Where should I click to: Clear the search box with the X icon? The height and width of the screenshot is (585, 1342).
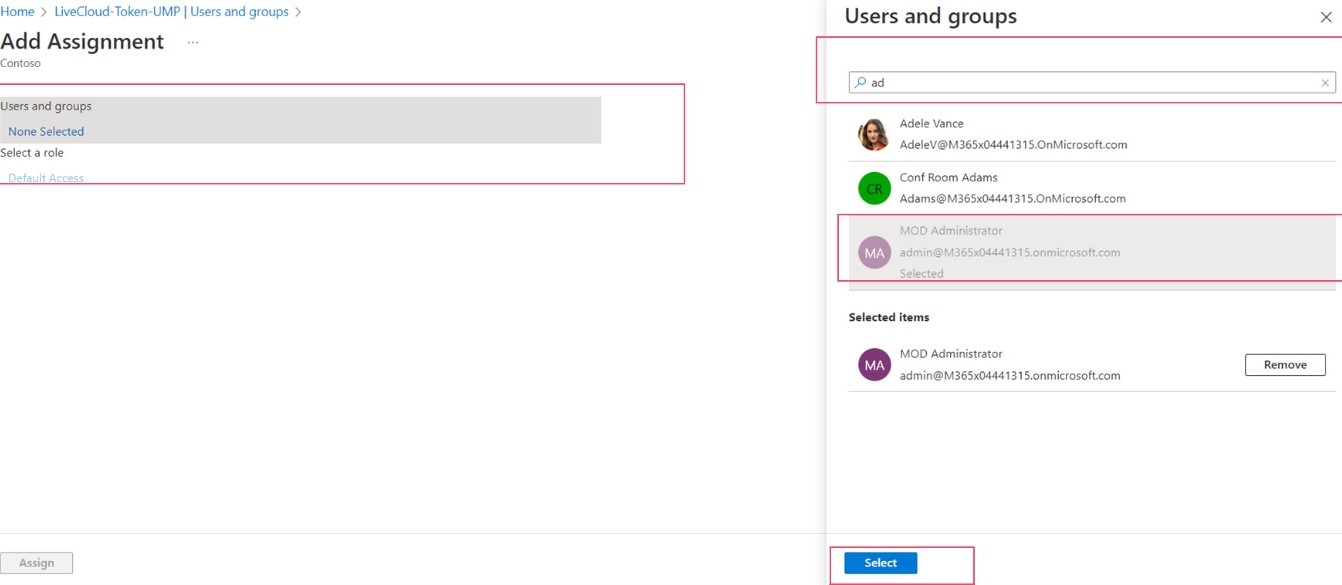1325,83
